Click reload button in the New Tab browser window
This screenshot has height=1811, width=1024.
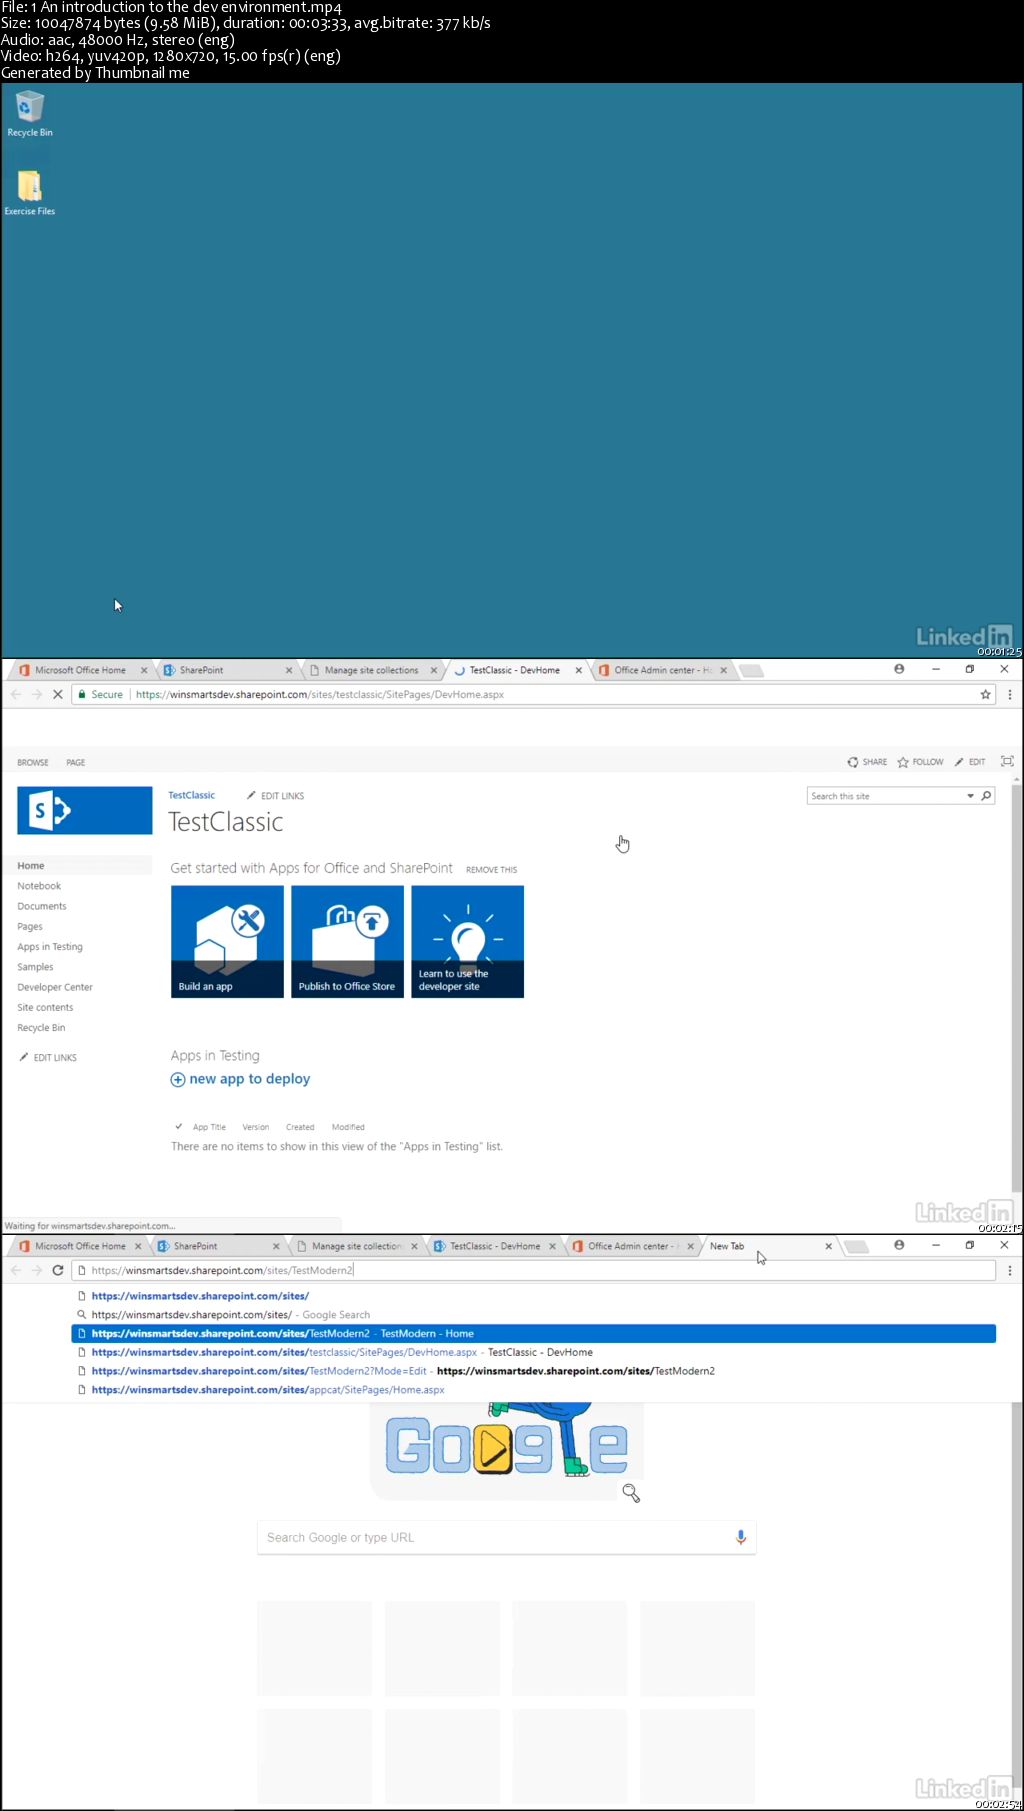coord(58,1270)
